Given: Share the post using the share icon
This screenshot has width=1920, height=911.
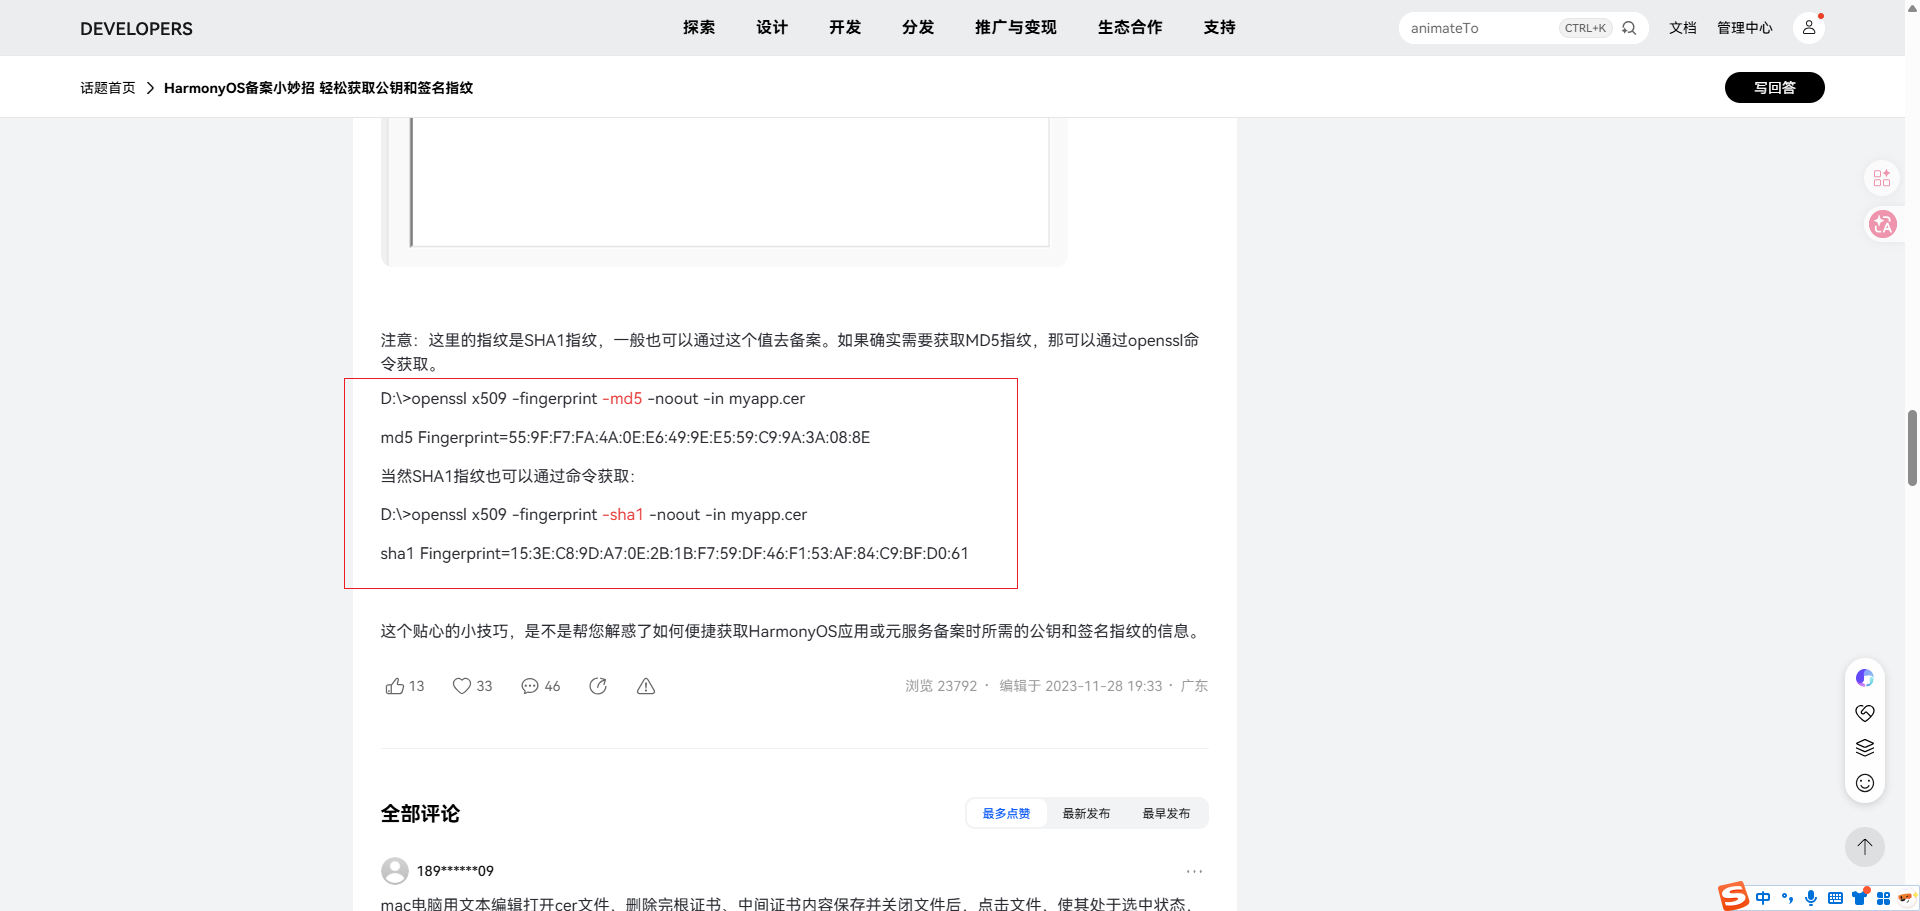Looking at the screenshot, I should click(x=598, y=686).
